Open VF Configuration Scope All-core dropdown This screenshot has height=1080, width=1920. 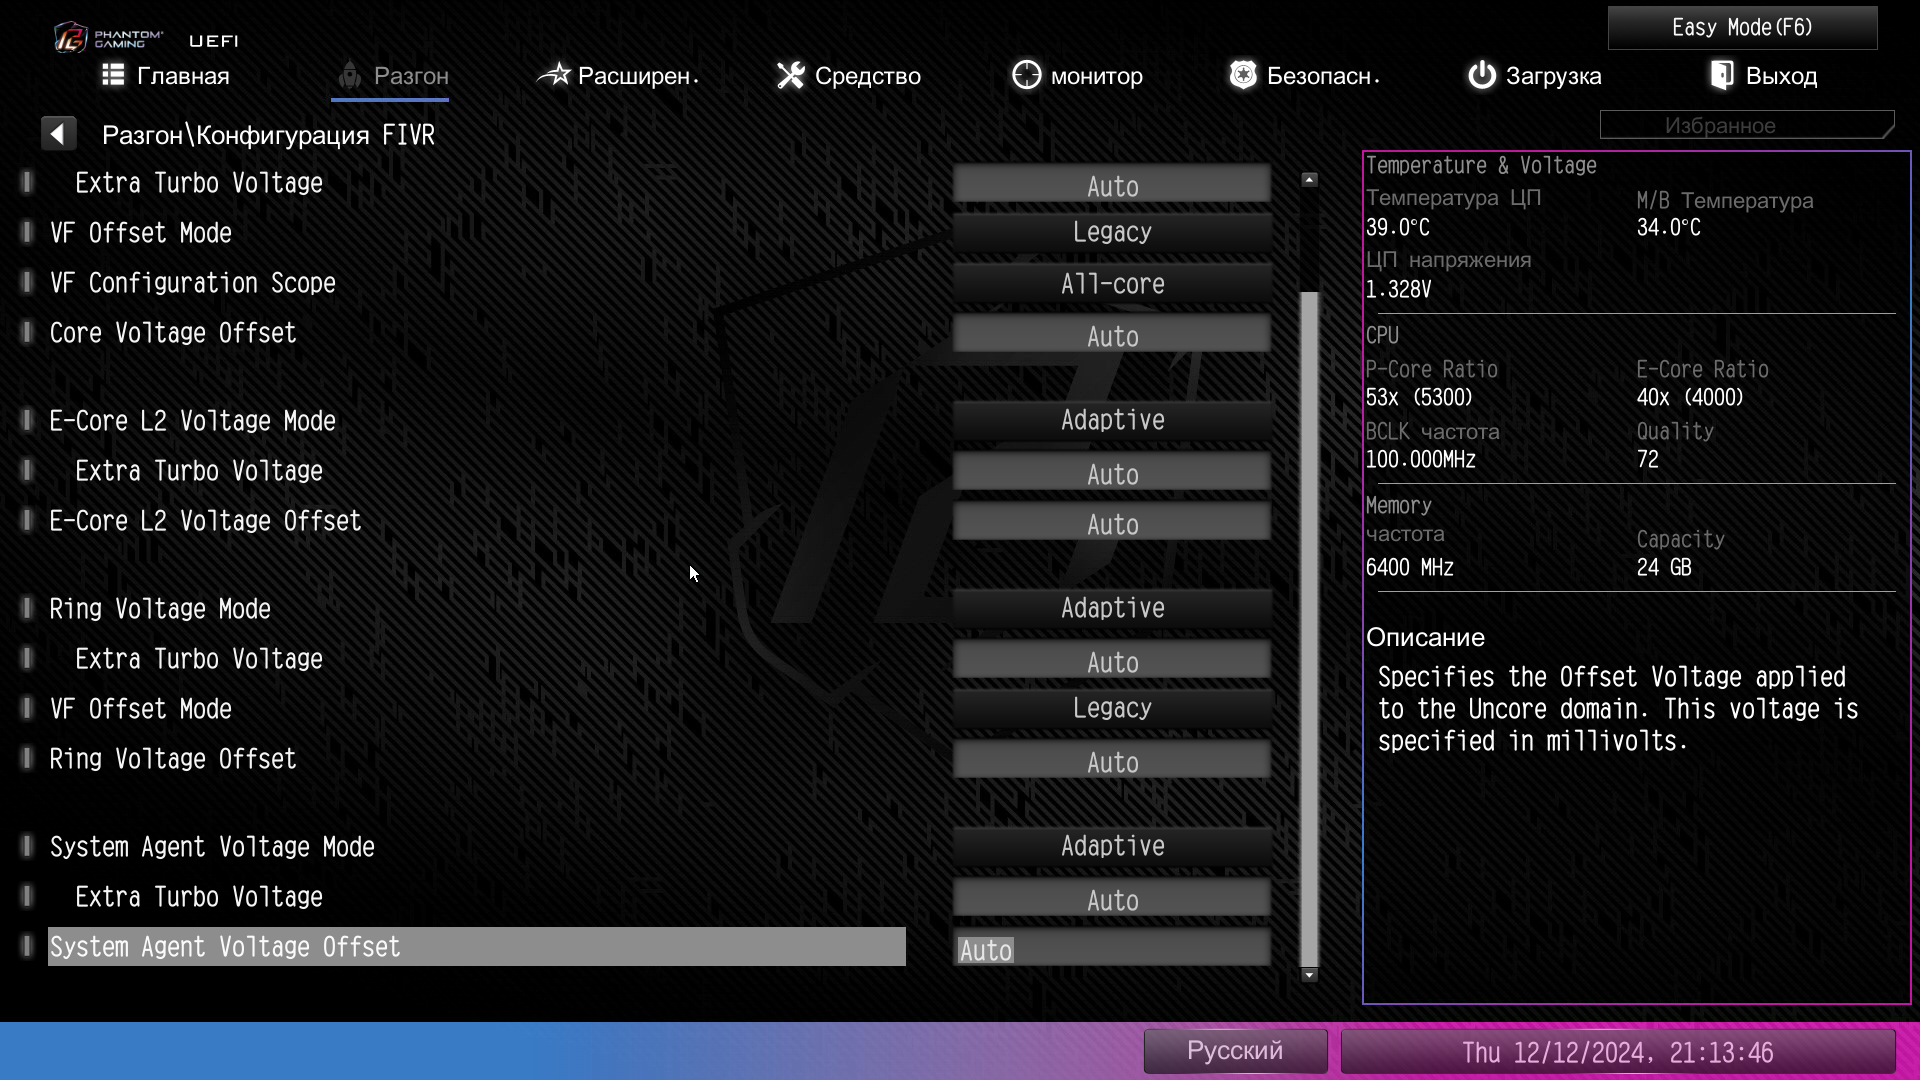1112,284
